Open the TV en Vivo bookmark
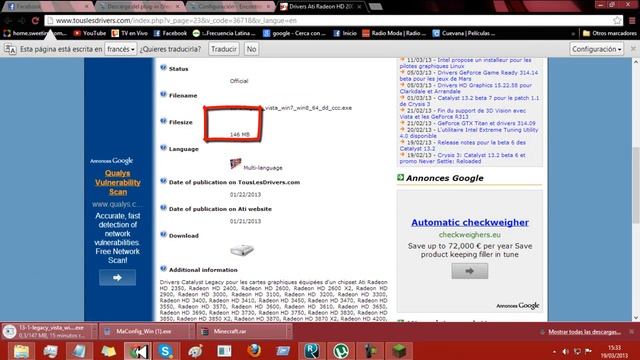The image size is (640, 360). [129, 33]
